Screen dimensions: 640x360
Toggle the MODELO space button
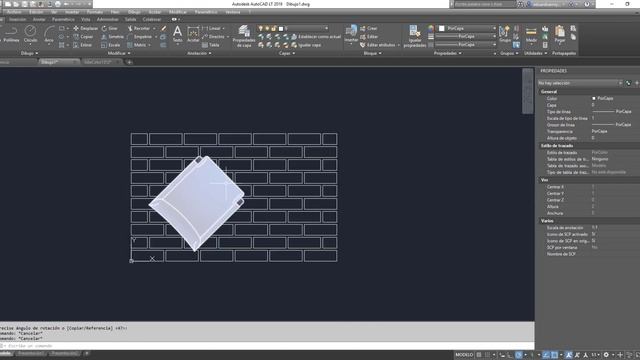pos(464,355)
